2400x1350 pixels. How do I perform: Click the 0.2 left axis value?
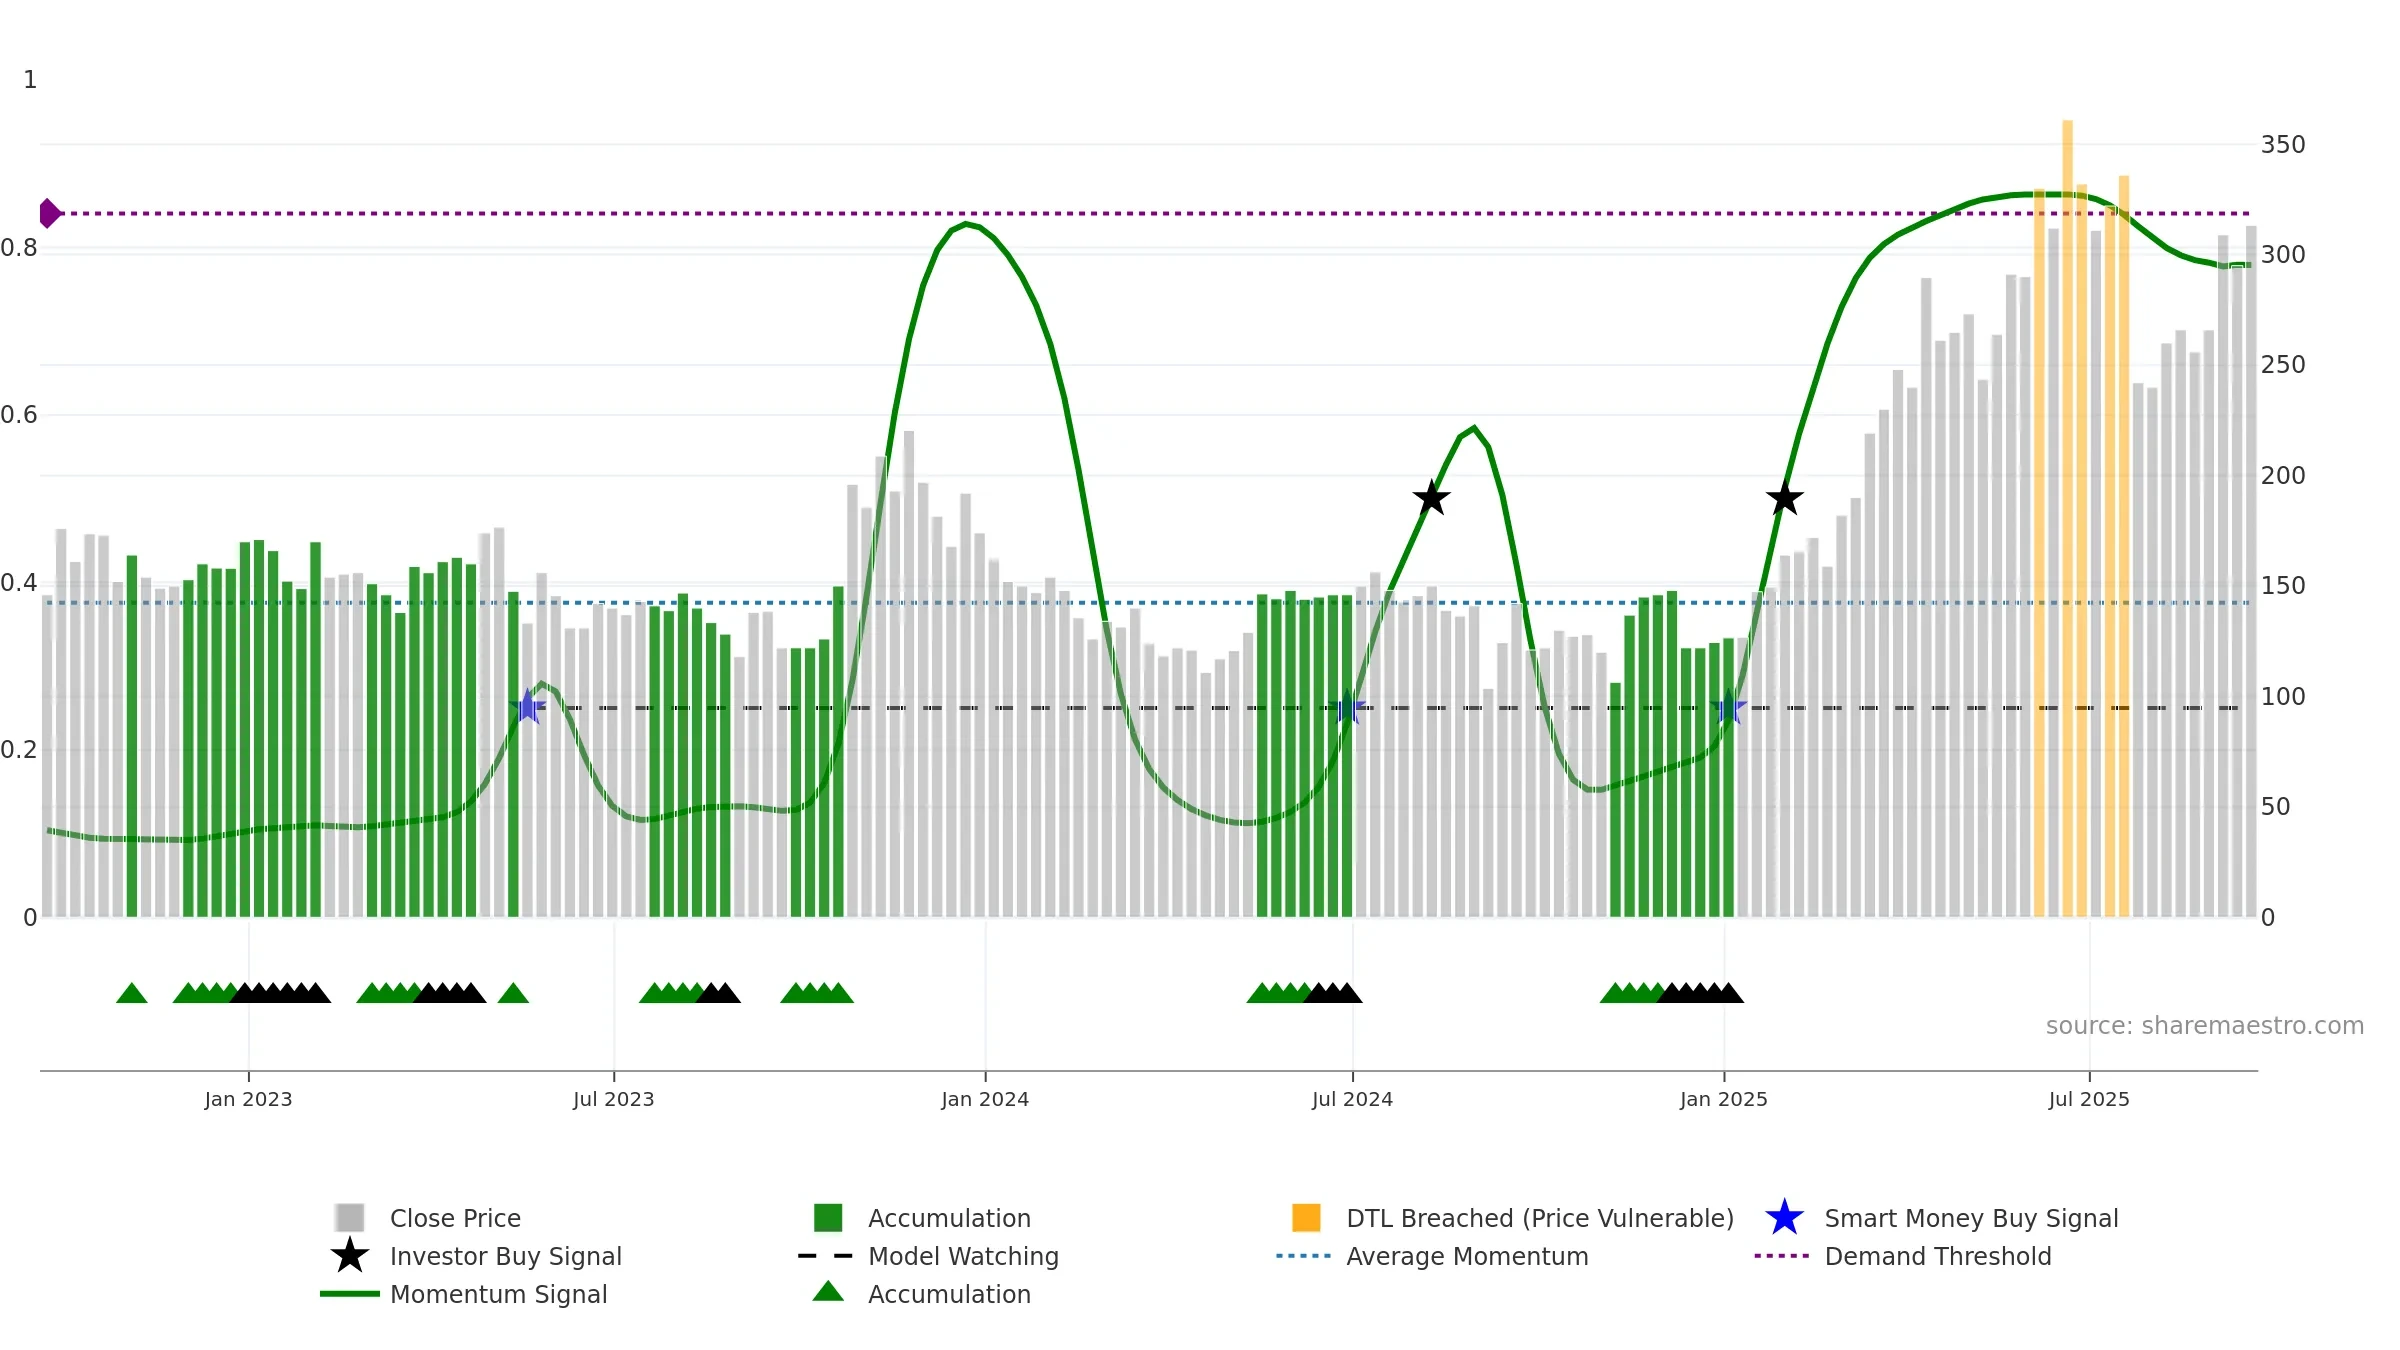19,750
